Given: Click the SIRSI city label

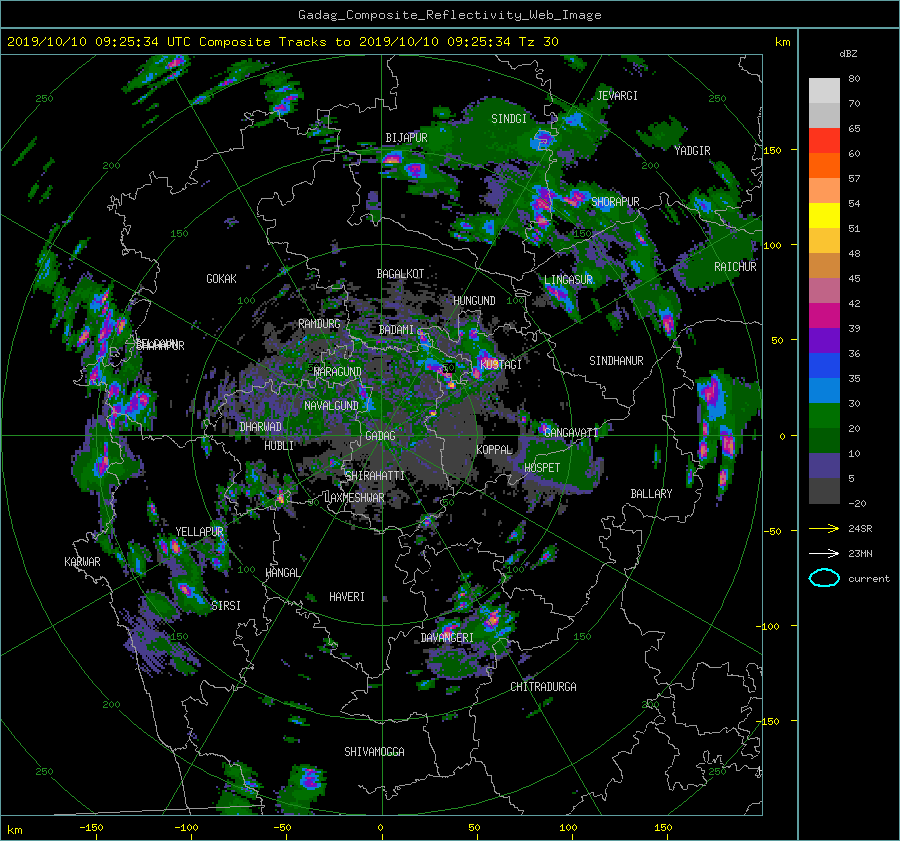Looking at the screenshot, I should pyautogui.click(x=226, y=606).
